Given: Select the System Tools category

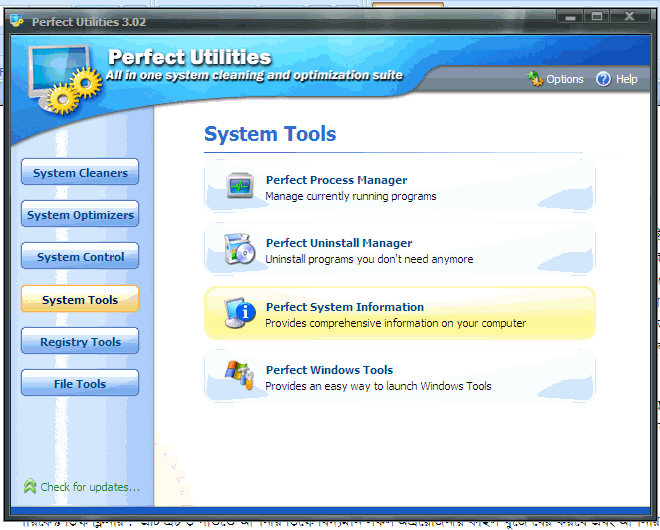Looking at the screenshot, I should 80,299.
